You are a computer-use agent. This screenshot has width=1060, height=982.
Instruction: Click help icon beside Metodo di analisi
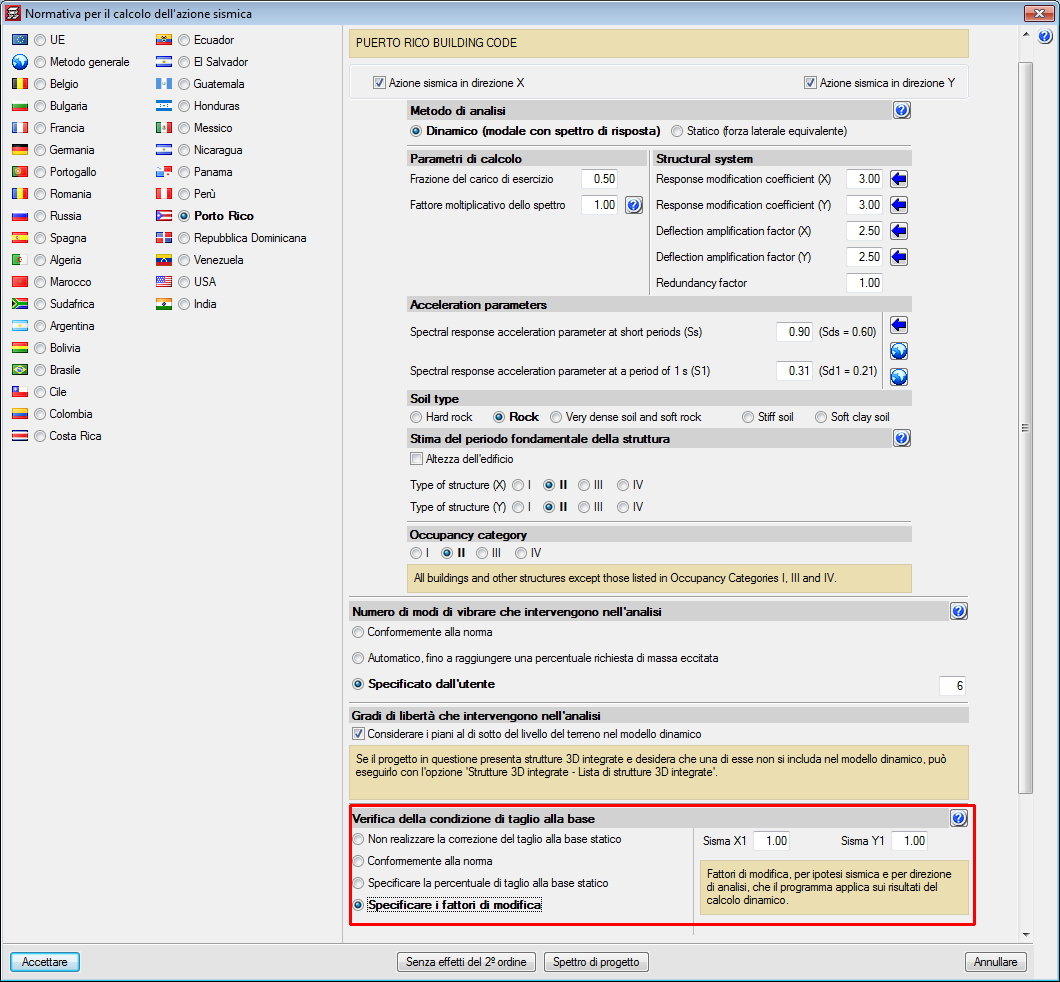coord(902,110)
